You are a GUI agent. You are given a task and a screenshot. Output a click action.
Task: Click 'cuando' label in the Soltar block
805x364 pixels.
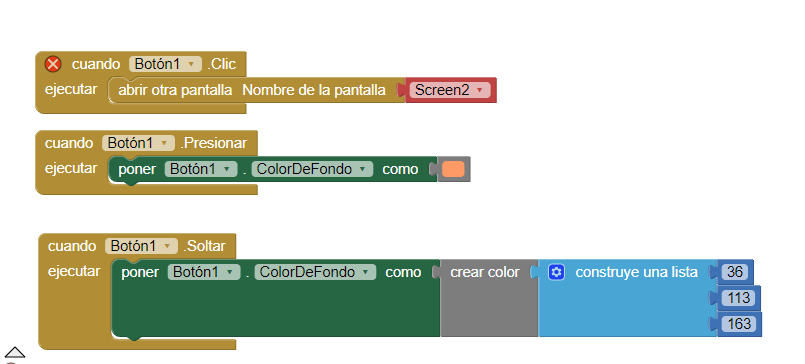pyautogui.click(x=72, y=246)
